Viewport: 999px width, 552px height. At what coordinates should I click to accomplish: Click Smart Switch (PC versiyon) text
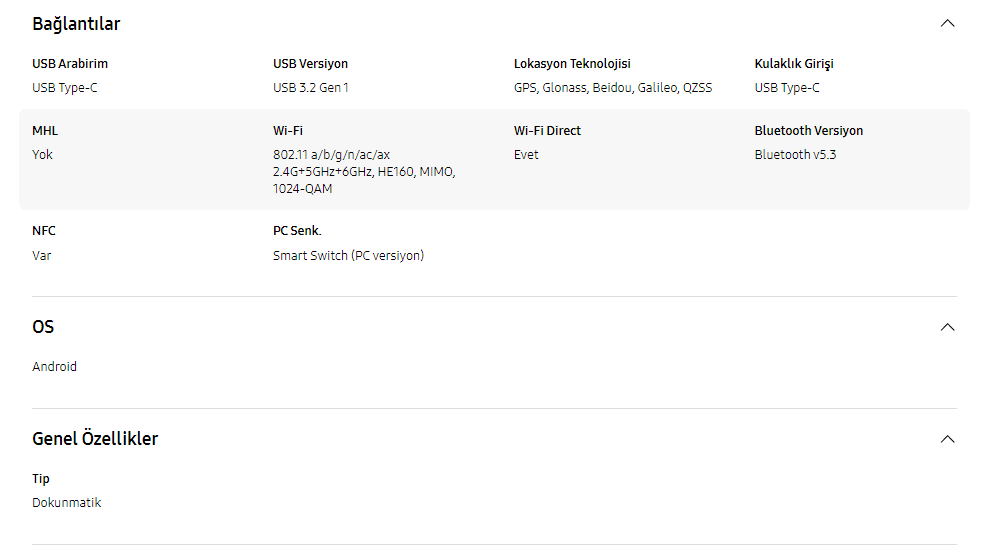pyautogui.click(x=349, y=256)
